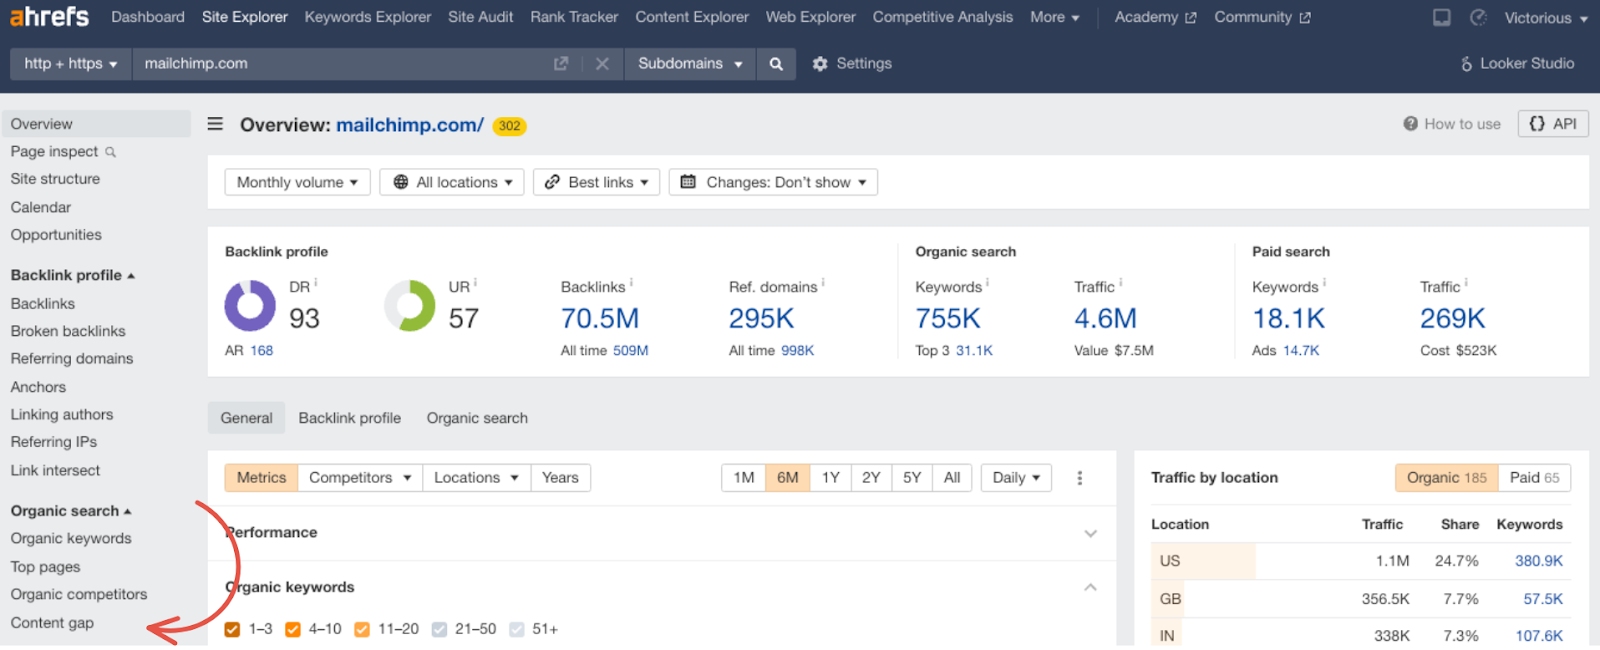Click the Ahrefs logo
The image size is (1600, 650).
pos(49,17)
